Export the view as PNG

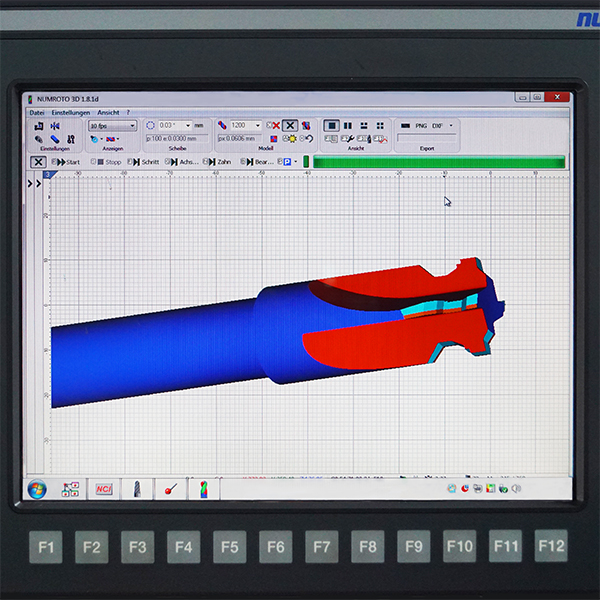click(421, 126)
